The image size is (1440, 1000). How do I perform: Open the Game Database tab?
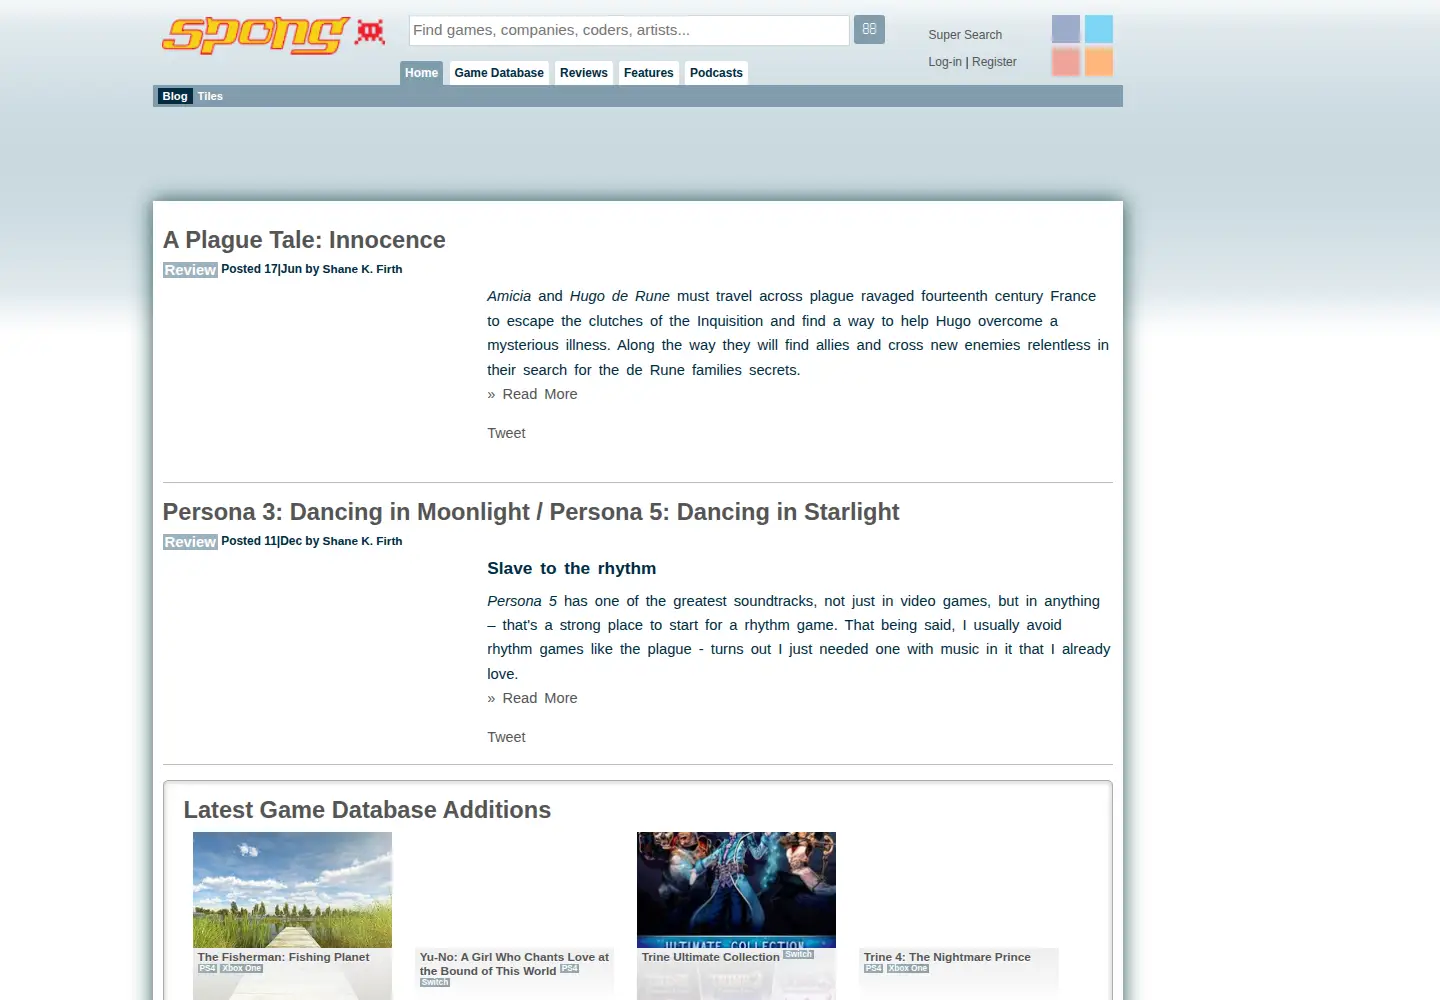499,73
